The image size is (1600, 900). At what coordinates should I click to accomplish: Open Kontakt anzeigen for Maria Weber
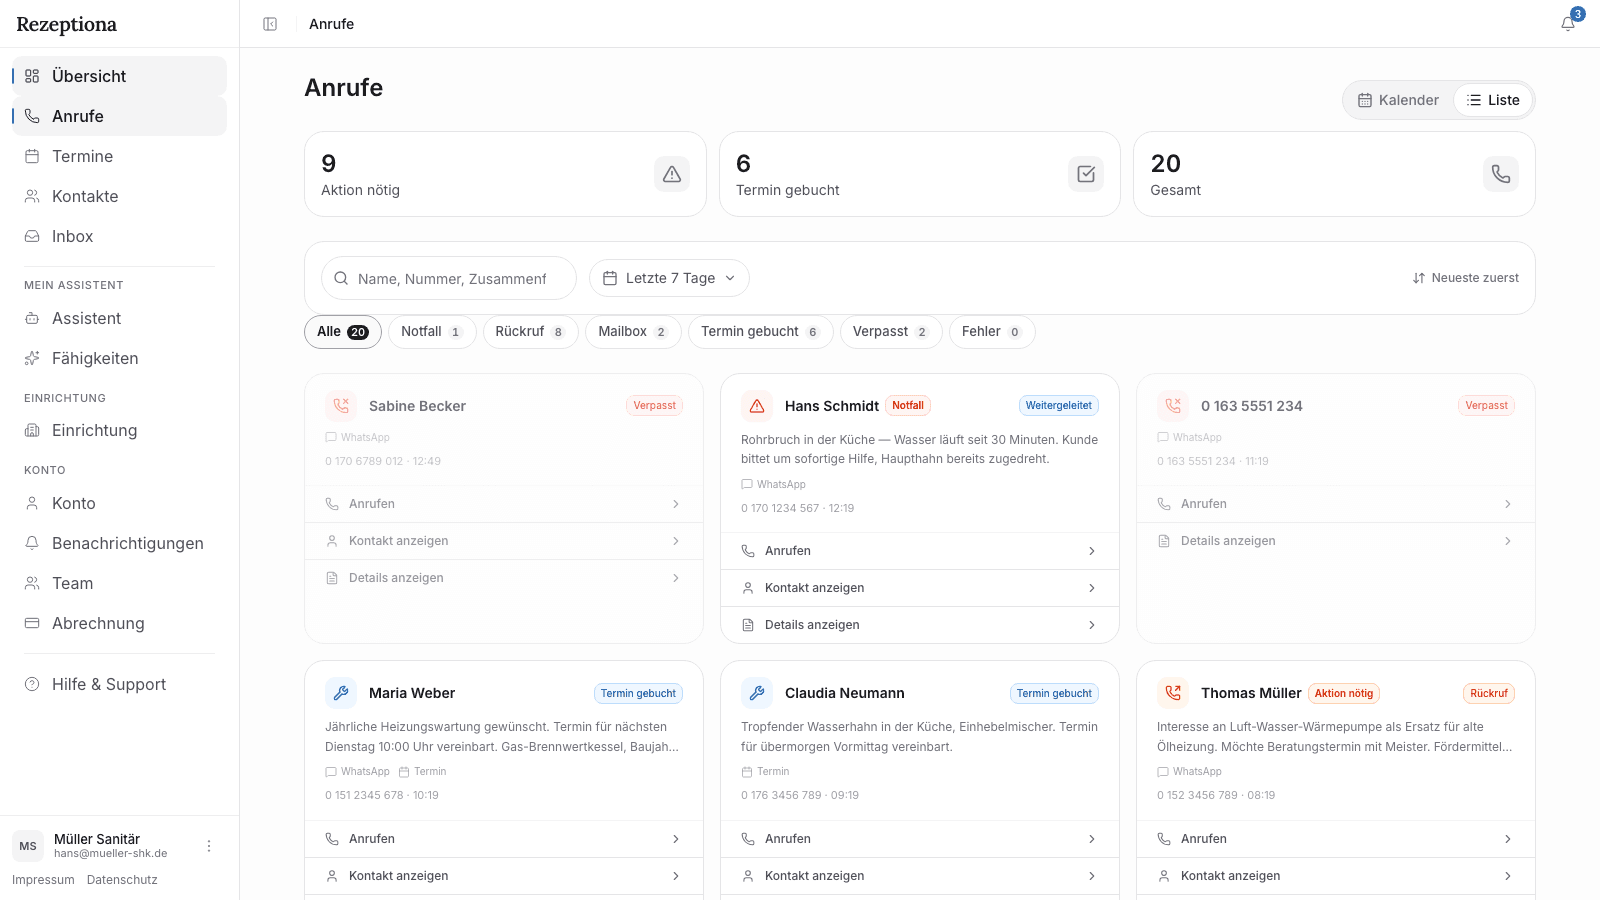504,876
